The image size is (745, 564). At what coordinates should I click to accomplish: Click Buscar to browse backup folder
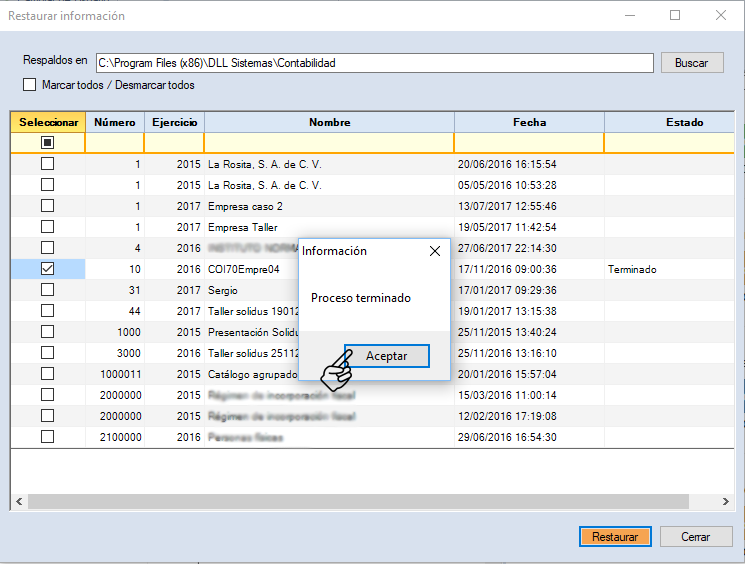(x=691, y=62)
